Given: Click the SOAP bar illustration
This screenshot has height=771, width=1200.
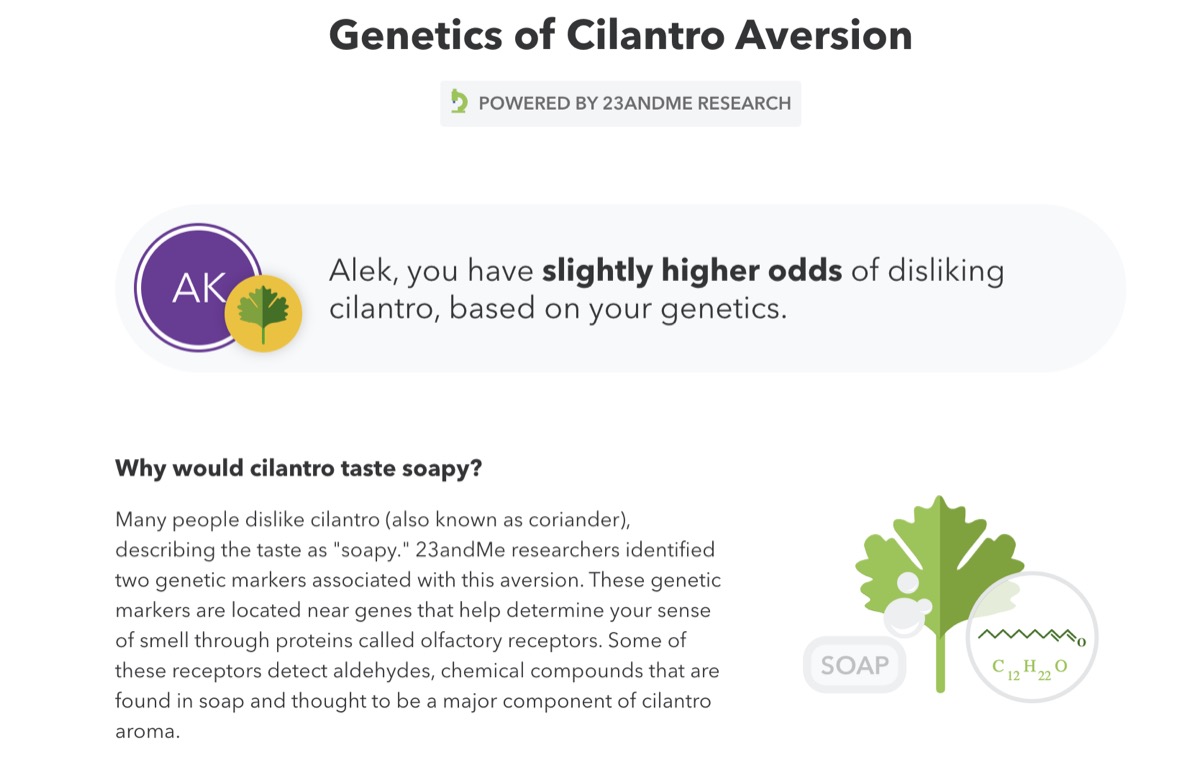Looking at the screenshot, I should (x=855, y=665).
